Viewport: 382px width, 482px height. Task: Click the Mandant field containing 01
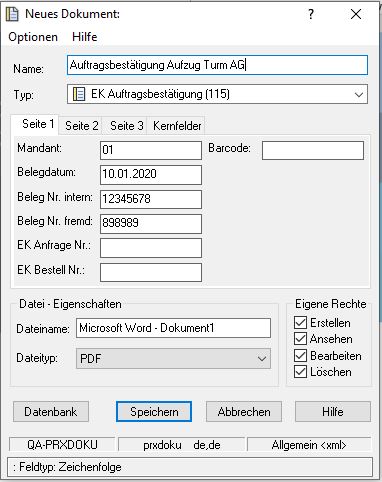point(151,150)
